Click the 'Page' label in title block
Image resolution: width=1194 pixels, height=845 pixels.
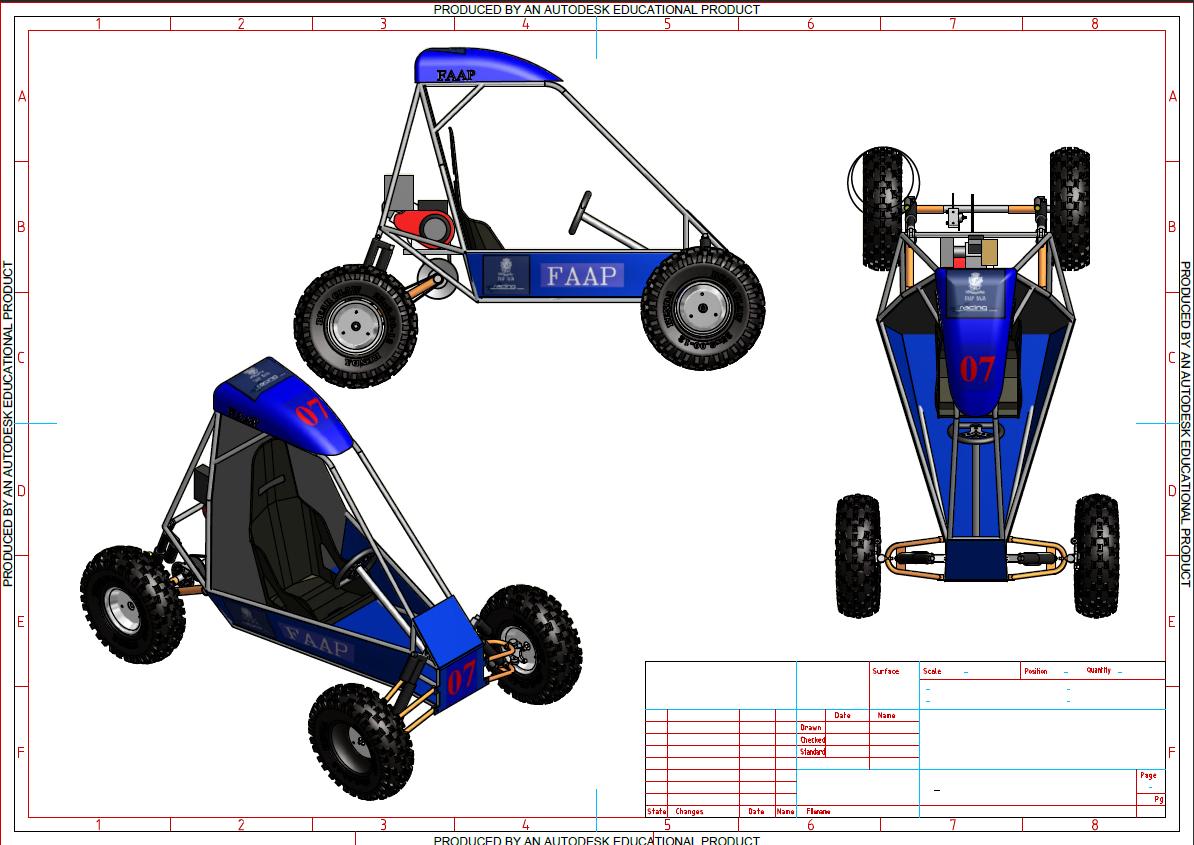point(1148,776)
